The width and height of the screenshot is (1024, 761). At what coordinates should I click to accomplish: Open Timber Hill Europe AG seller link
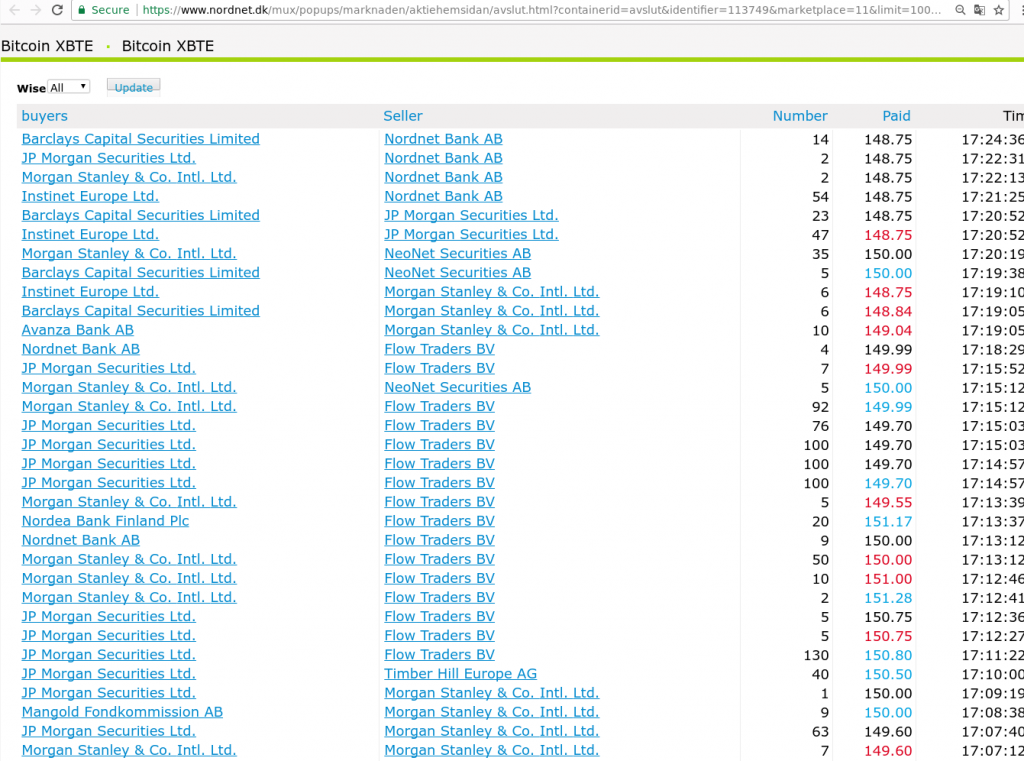click(460, 673)
